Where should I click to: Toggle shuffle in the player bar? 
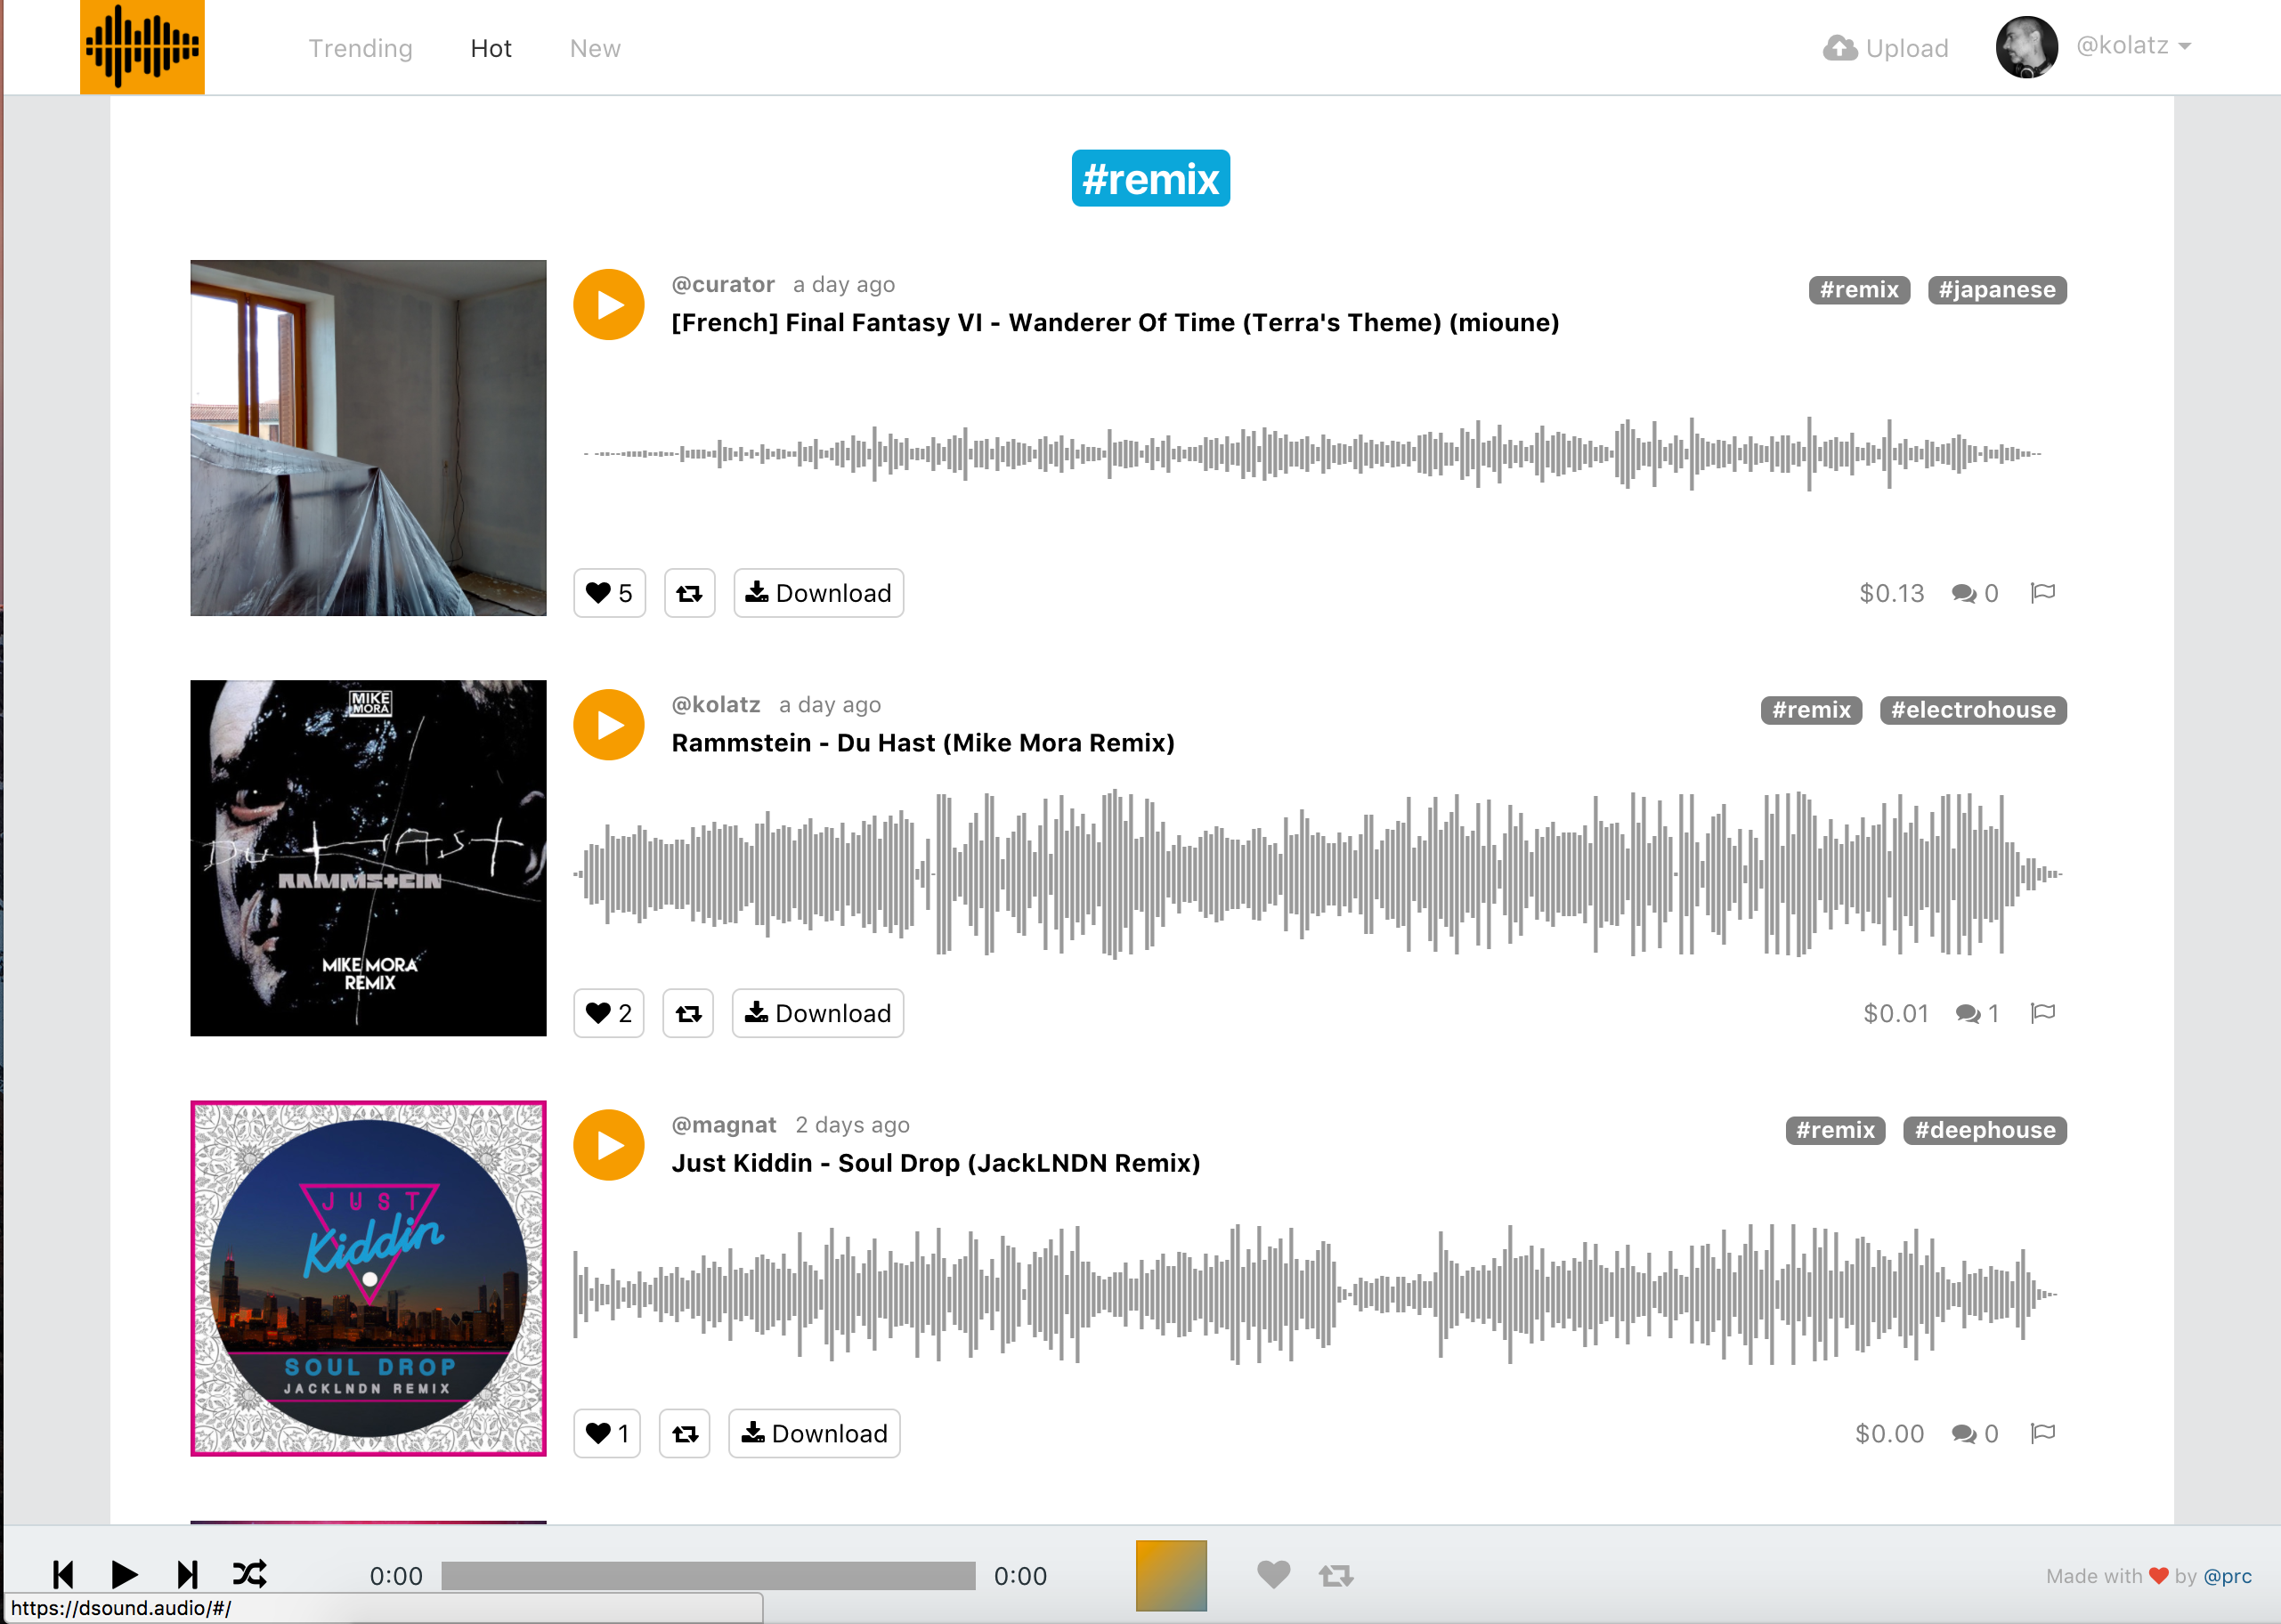pos(249,1574)
